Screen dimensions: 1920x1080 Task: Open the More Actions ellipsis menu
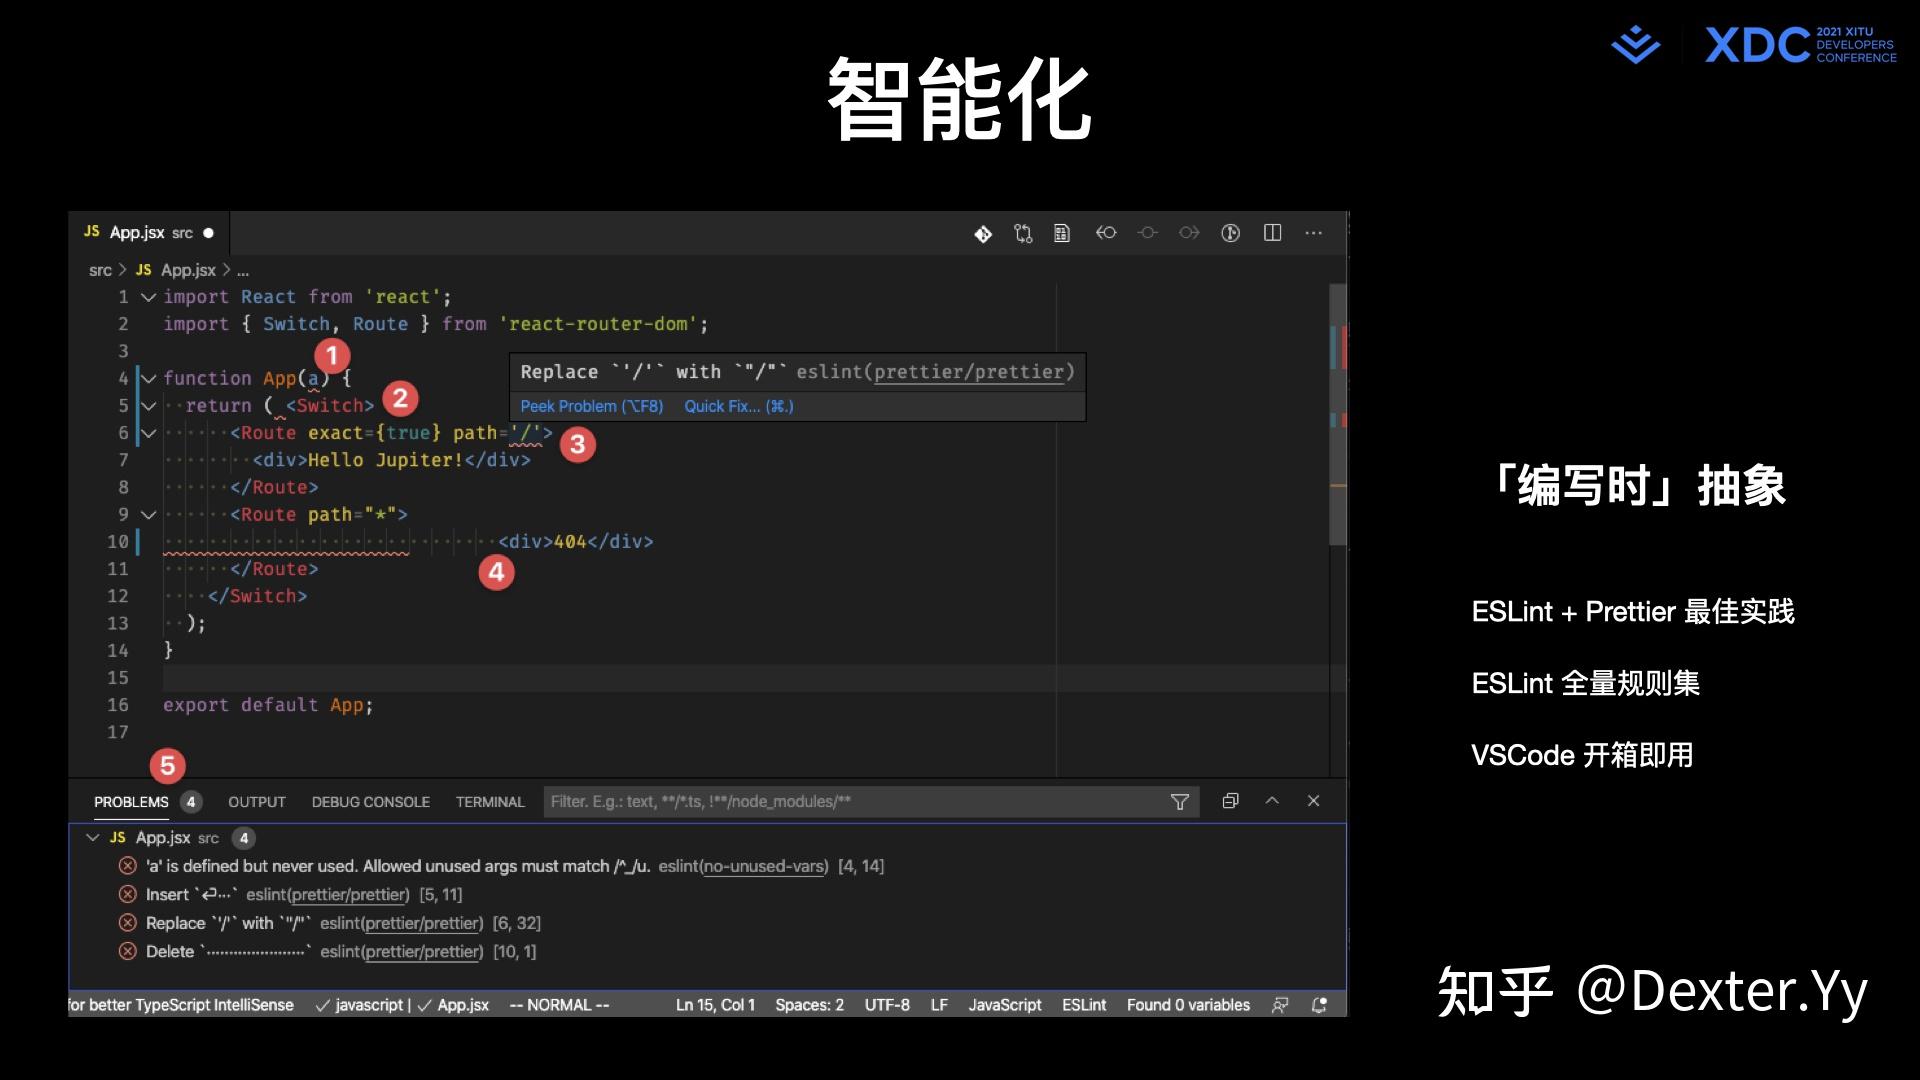(x=1314, y=233)
